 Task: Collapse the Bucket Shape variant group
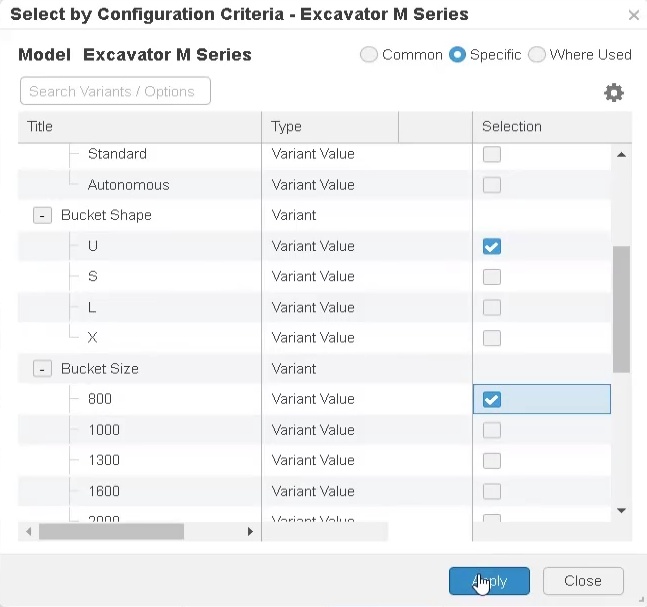(x=42, y=216)
